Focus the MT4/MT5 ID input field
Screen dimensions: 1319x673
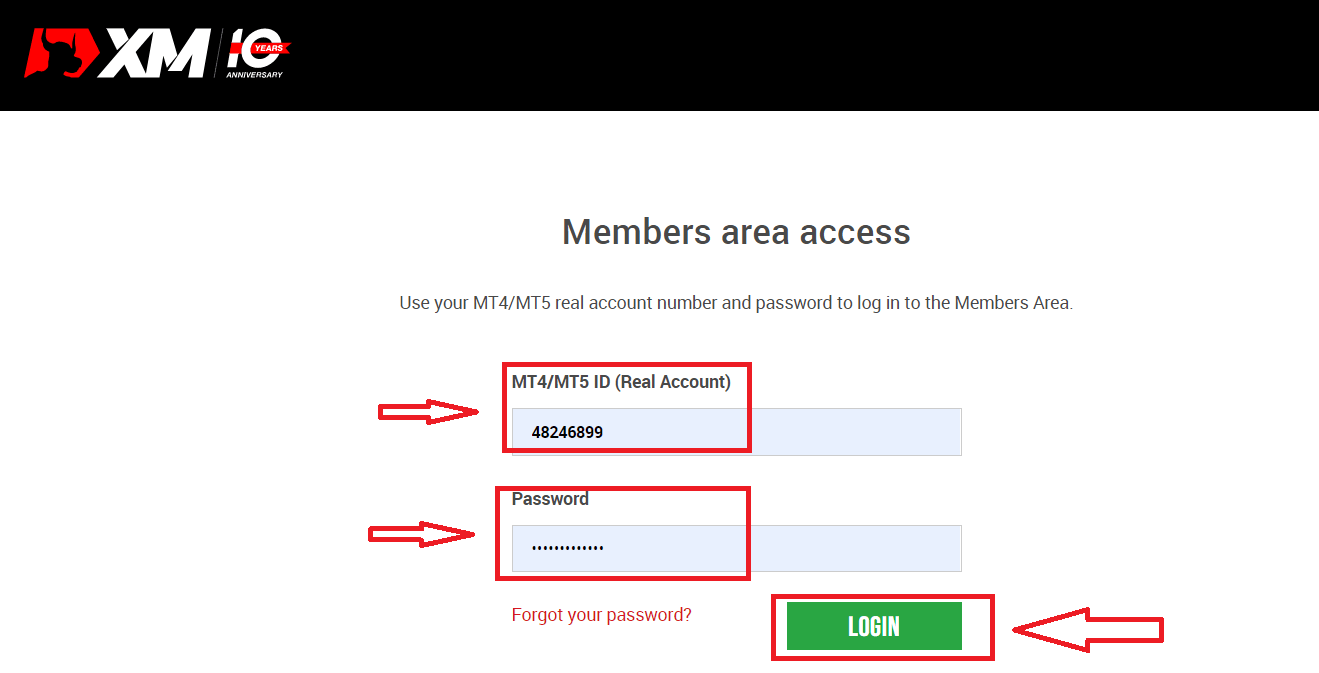[736, 432]
